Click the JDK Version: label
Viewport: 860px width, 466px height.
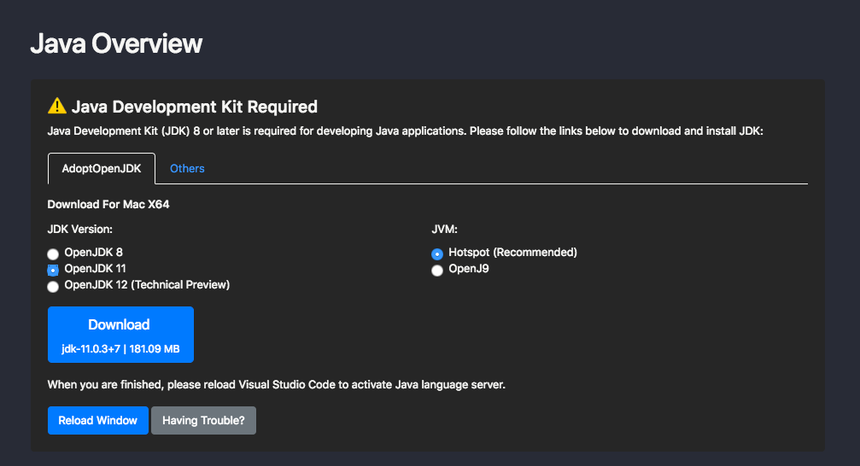point(80,229)
